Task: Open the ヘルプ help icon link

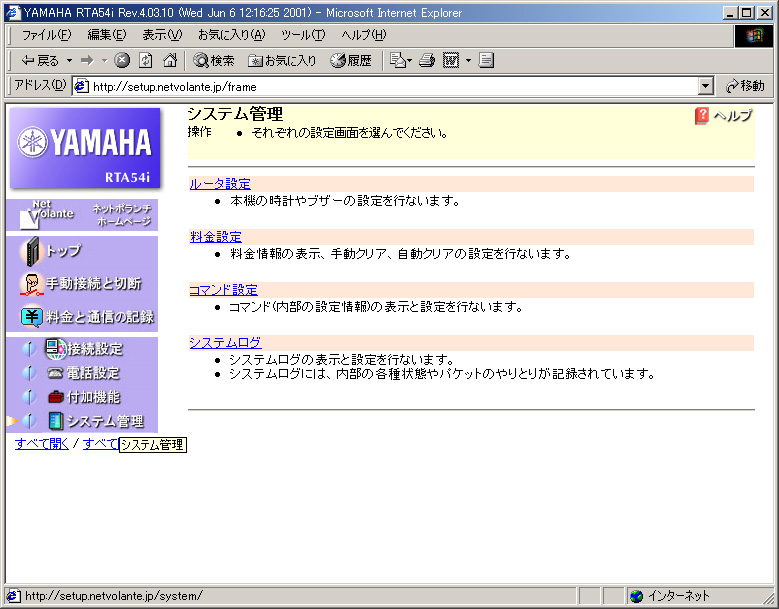Action: (x=703, y=116)
